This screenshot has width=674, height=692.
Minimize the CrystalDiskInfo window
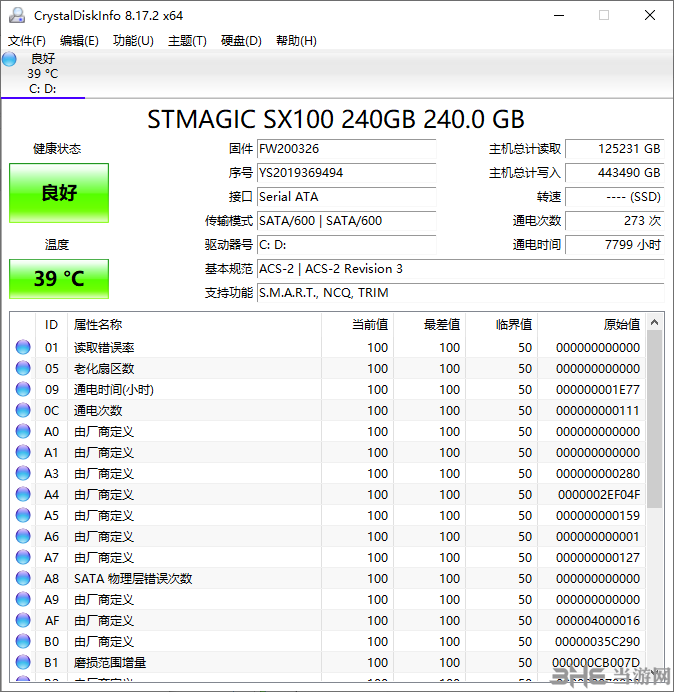559,15
